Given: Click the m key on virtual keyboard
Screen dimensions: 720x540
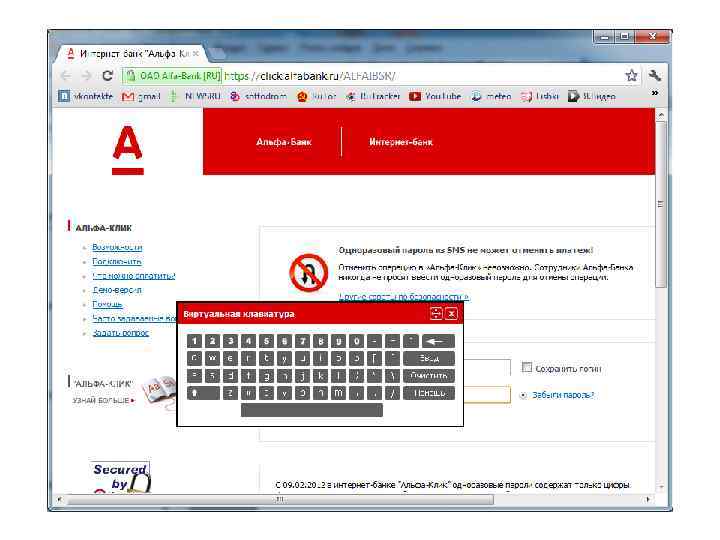Looking at the screenshot, I should pos(338,393).
